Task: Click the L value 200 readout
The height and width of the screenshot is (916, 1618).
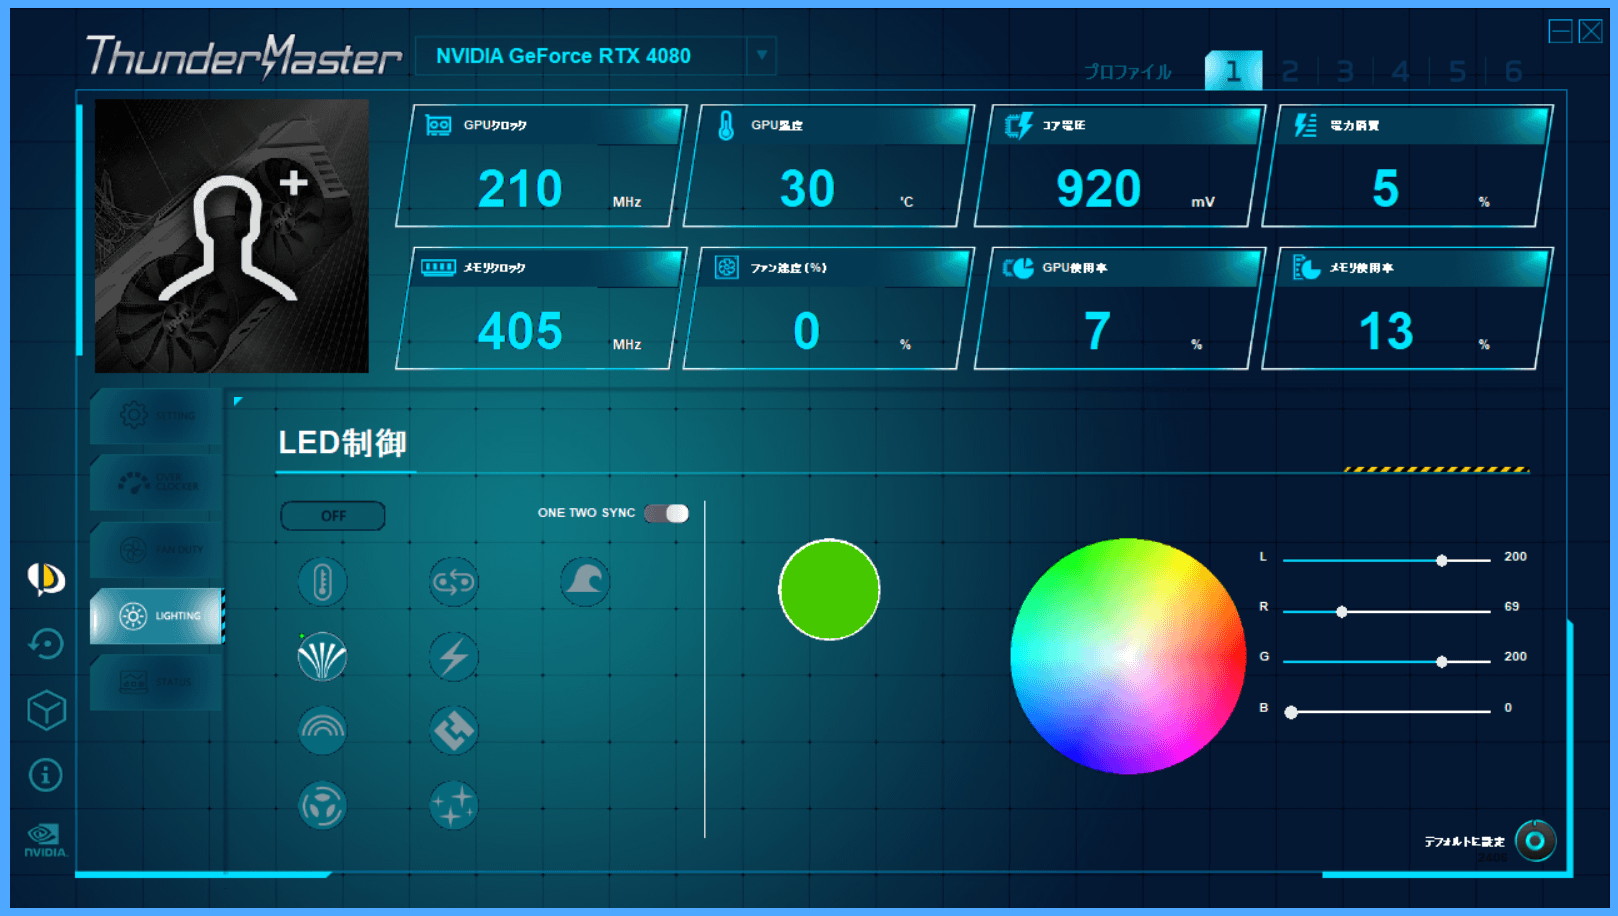Action: [1515, 556]
